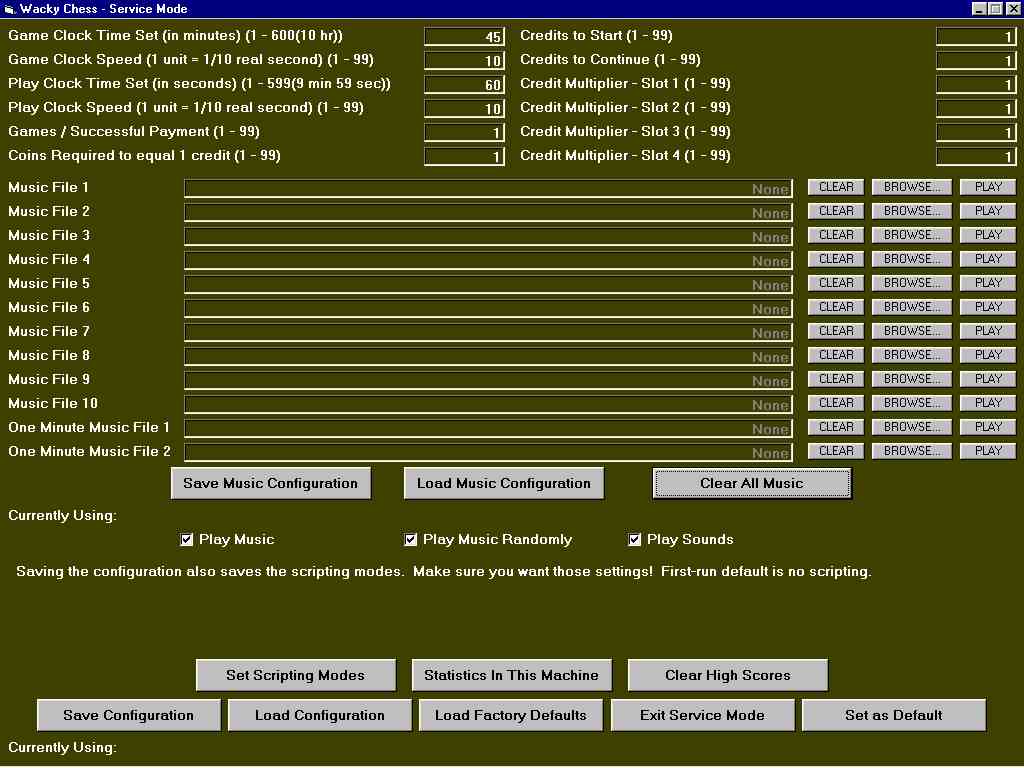Click PLAY for Music File 2

click(x=988, y=212)
